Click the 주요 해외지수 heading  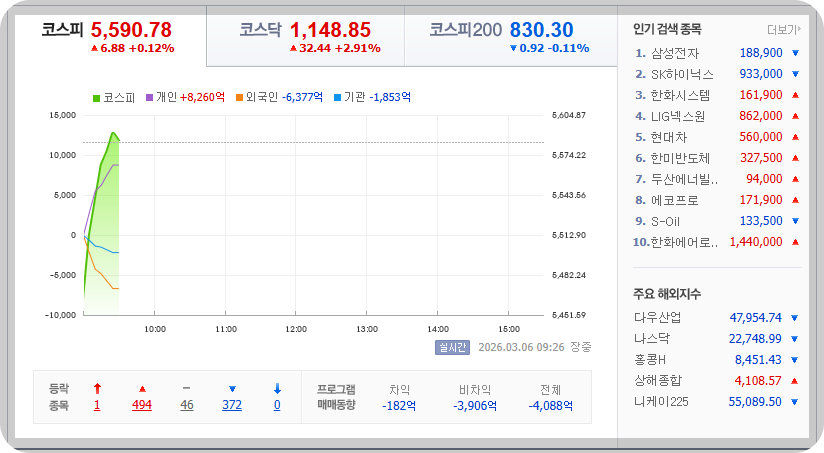coord(667,294)
